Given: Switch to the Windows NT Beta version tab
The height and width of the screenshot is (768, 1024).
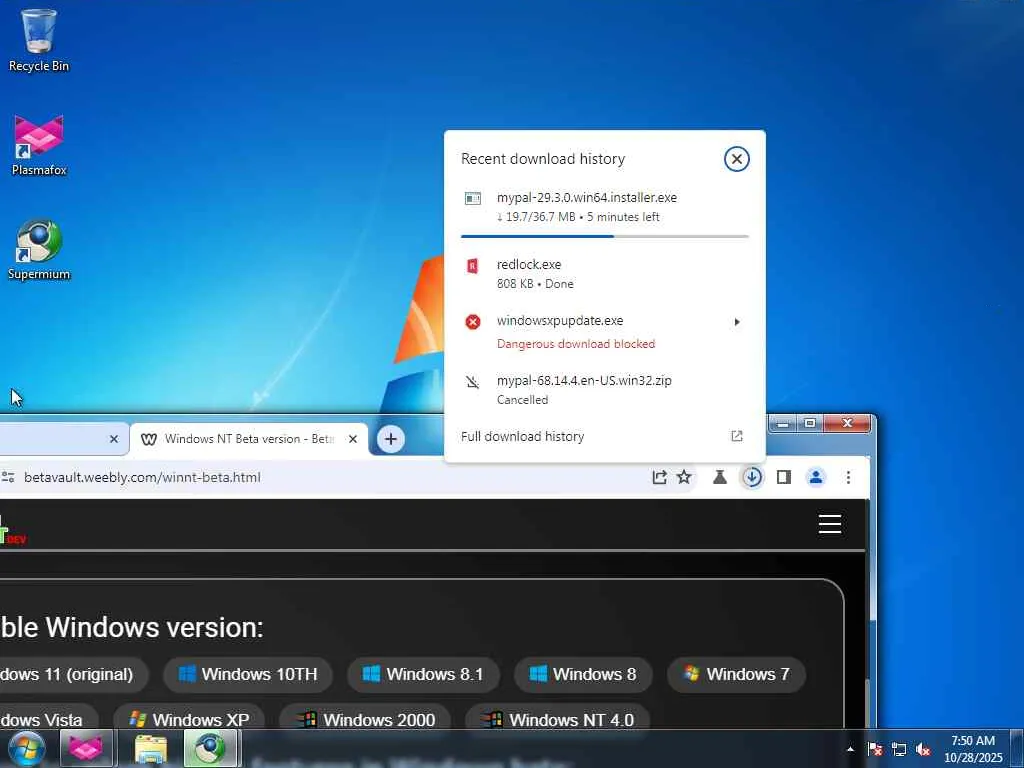Looking at the screenshot, I should point(249,439).
